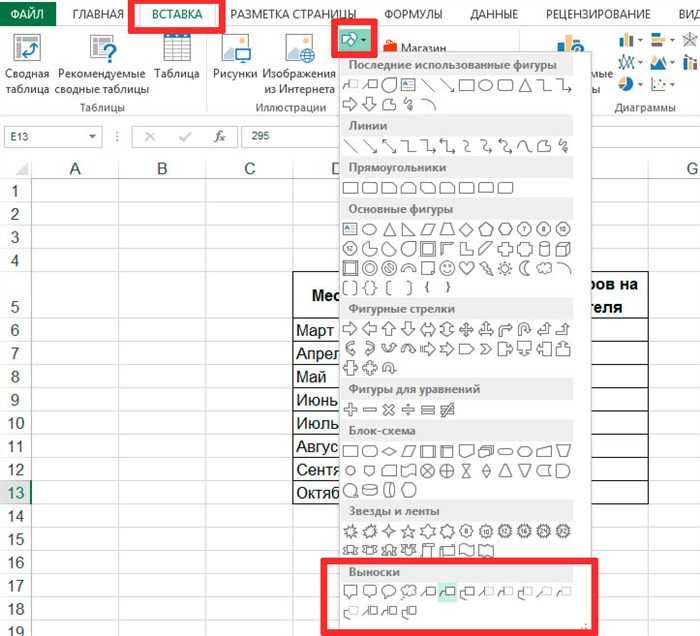The height and width of the screenshot is (636, 700).
Task: Click the enter checkmark in formula bar
Action: tap(185, 136)
